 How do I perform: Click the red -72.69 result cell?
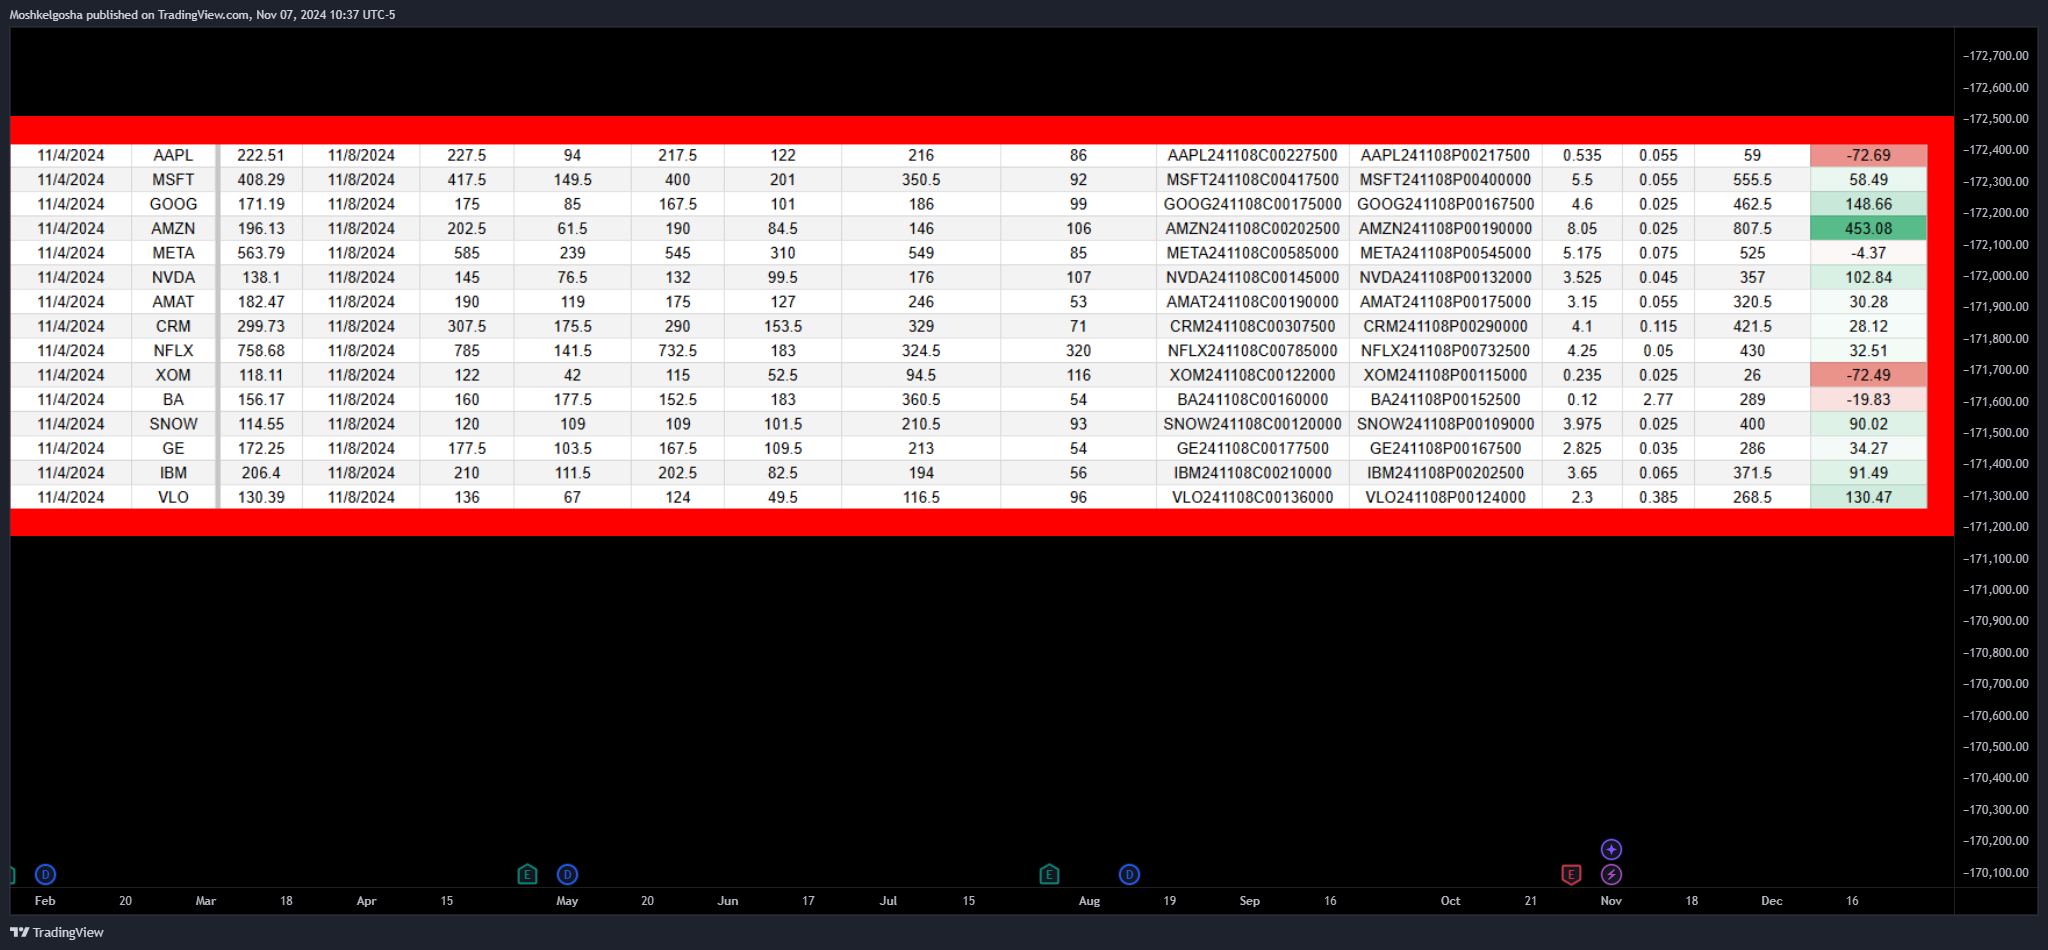[x=1868, y=155]
